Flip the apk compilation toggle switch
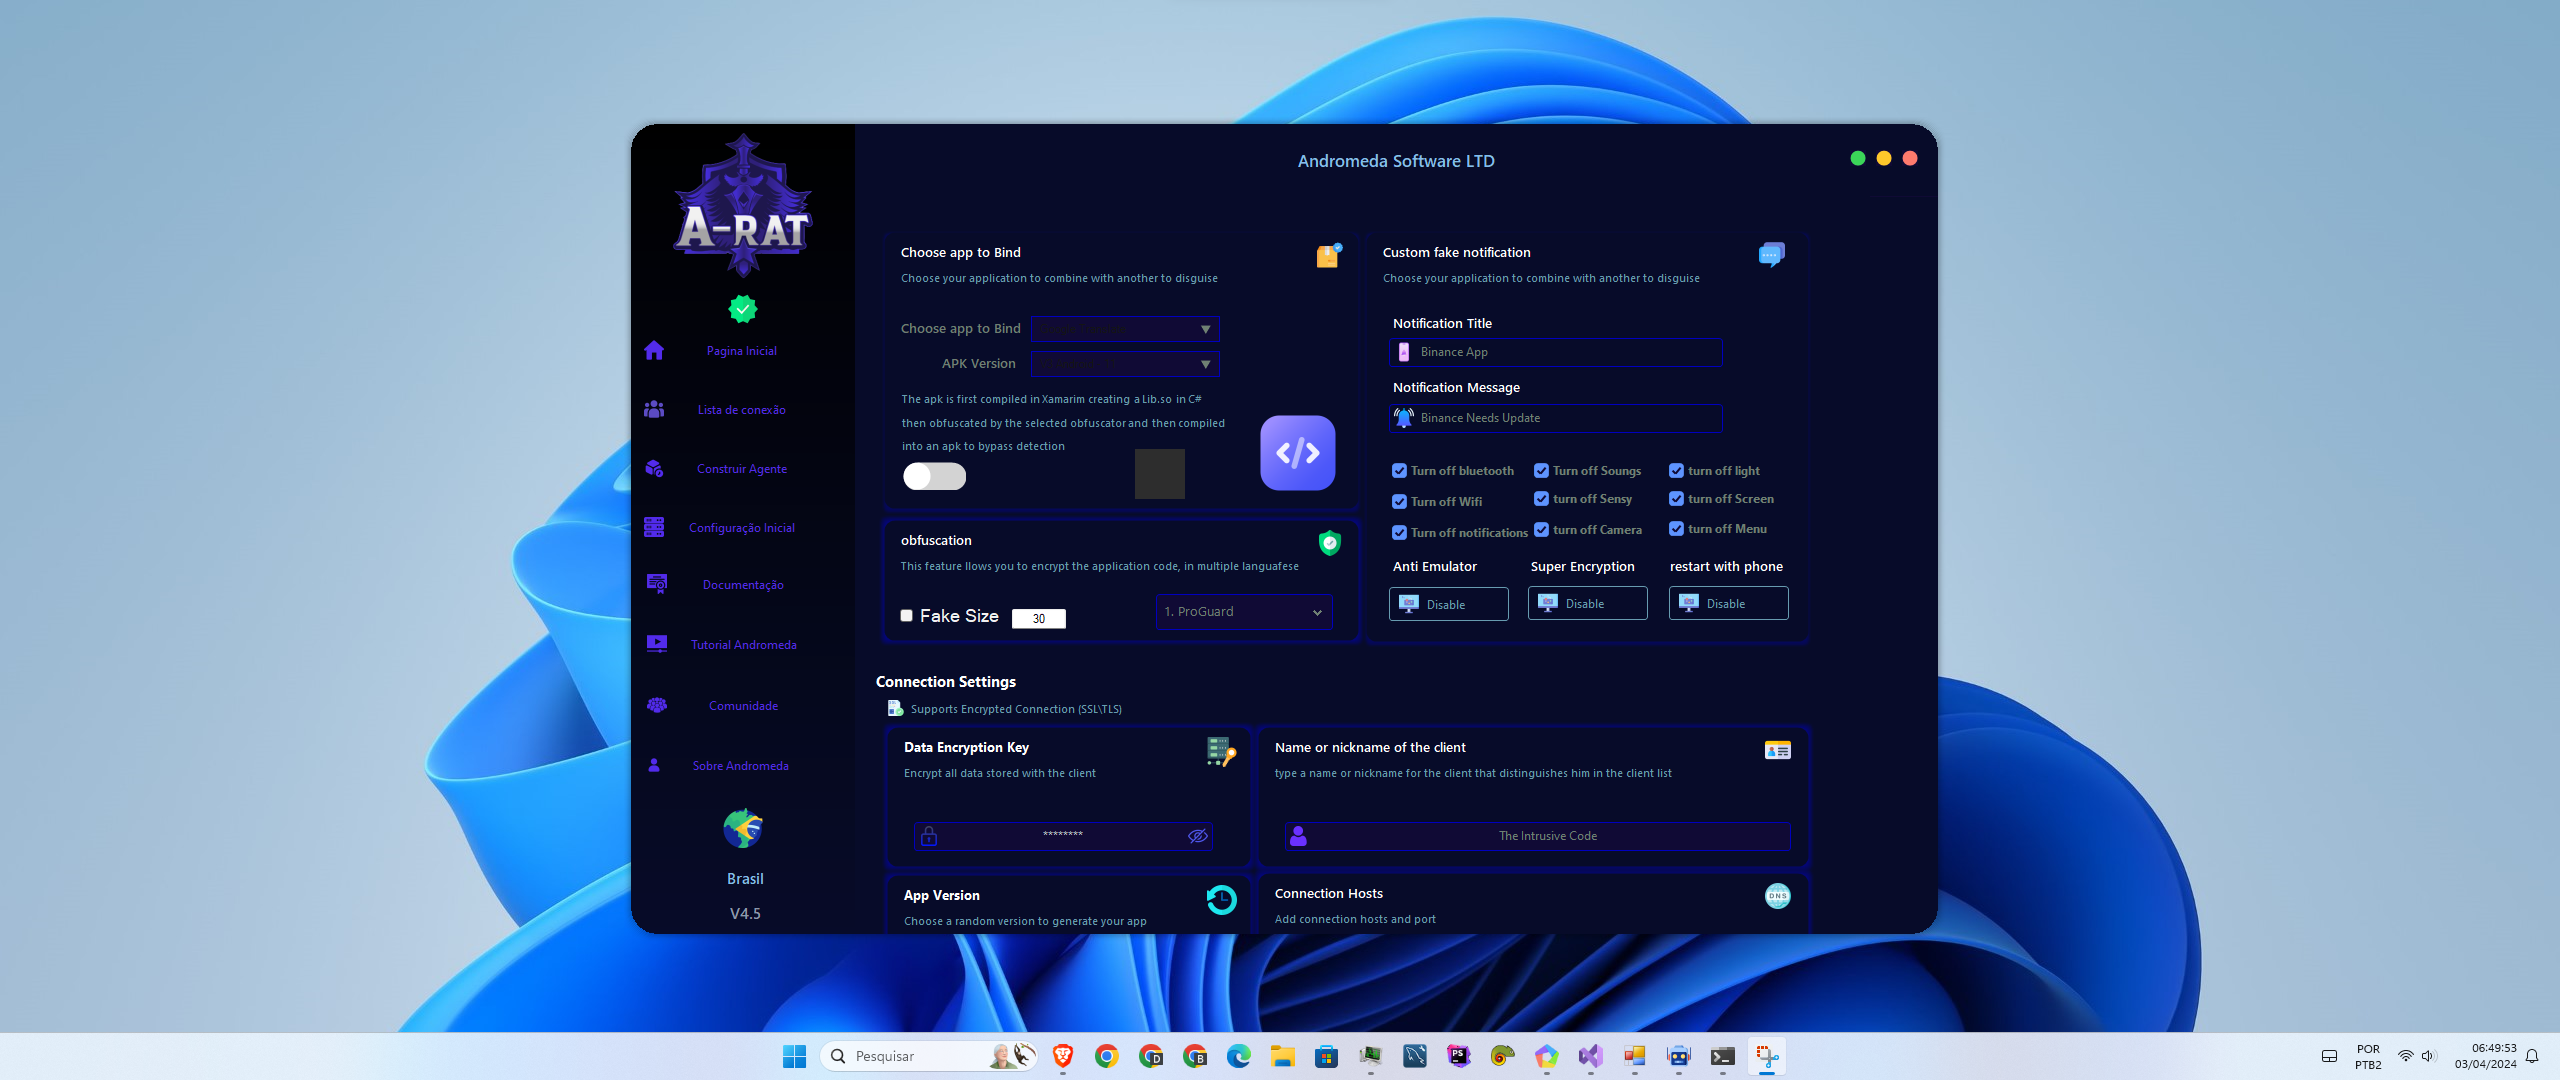 tap(934, 477)
